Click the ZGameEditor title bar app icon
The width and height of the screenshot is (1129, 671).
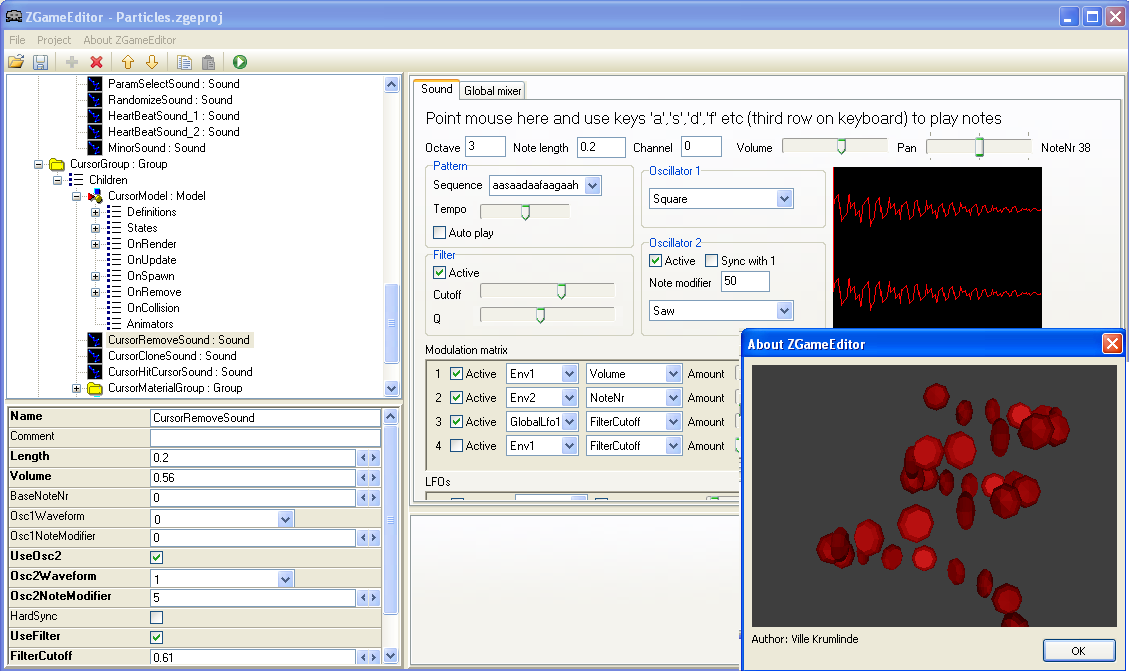pyautogui.click(x=14, y=16)
